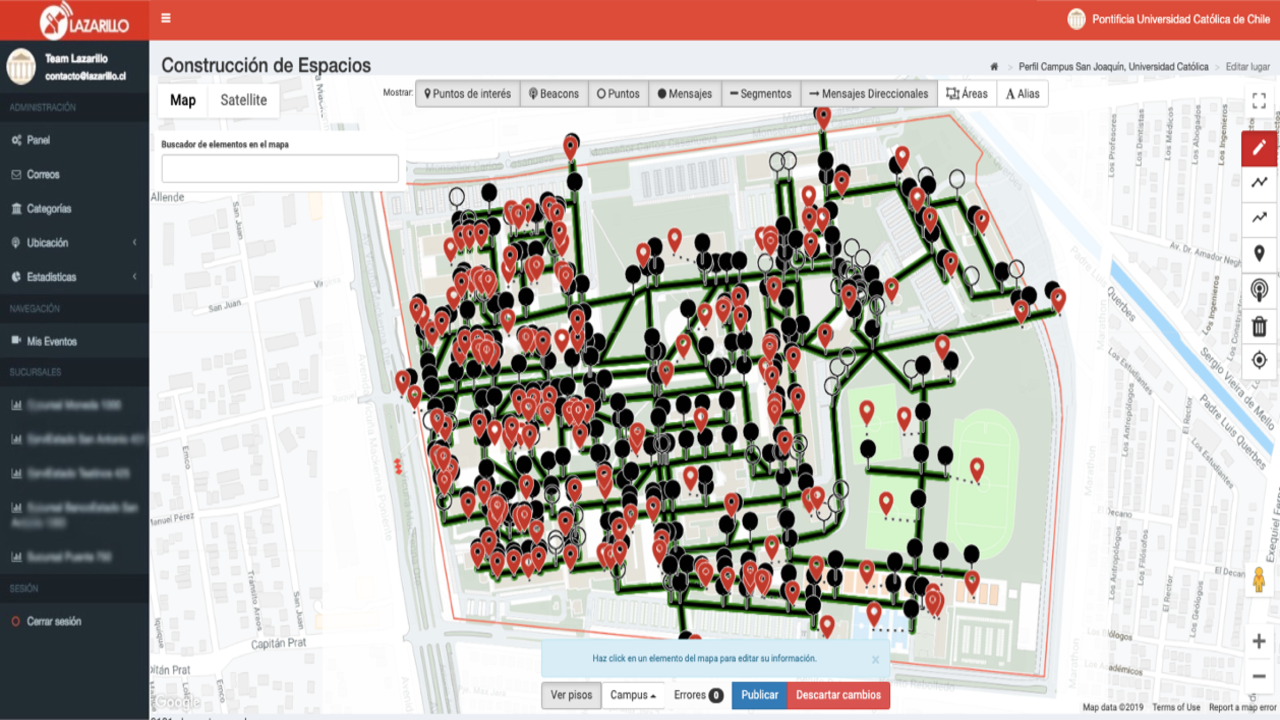Toggle Puntos de interés visibility
This screenshot has width=1280, height=720.
click(x=467, y=94)
